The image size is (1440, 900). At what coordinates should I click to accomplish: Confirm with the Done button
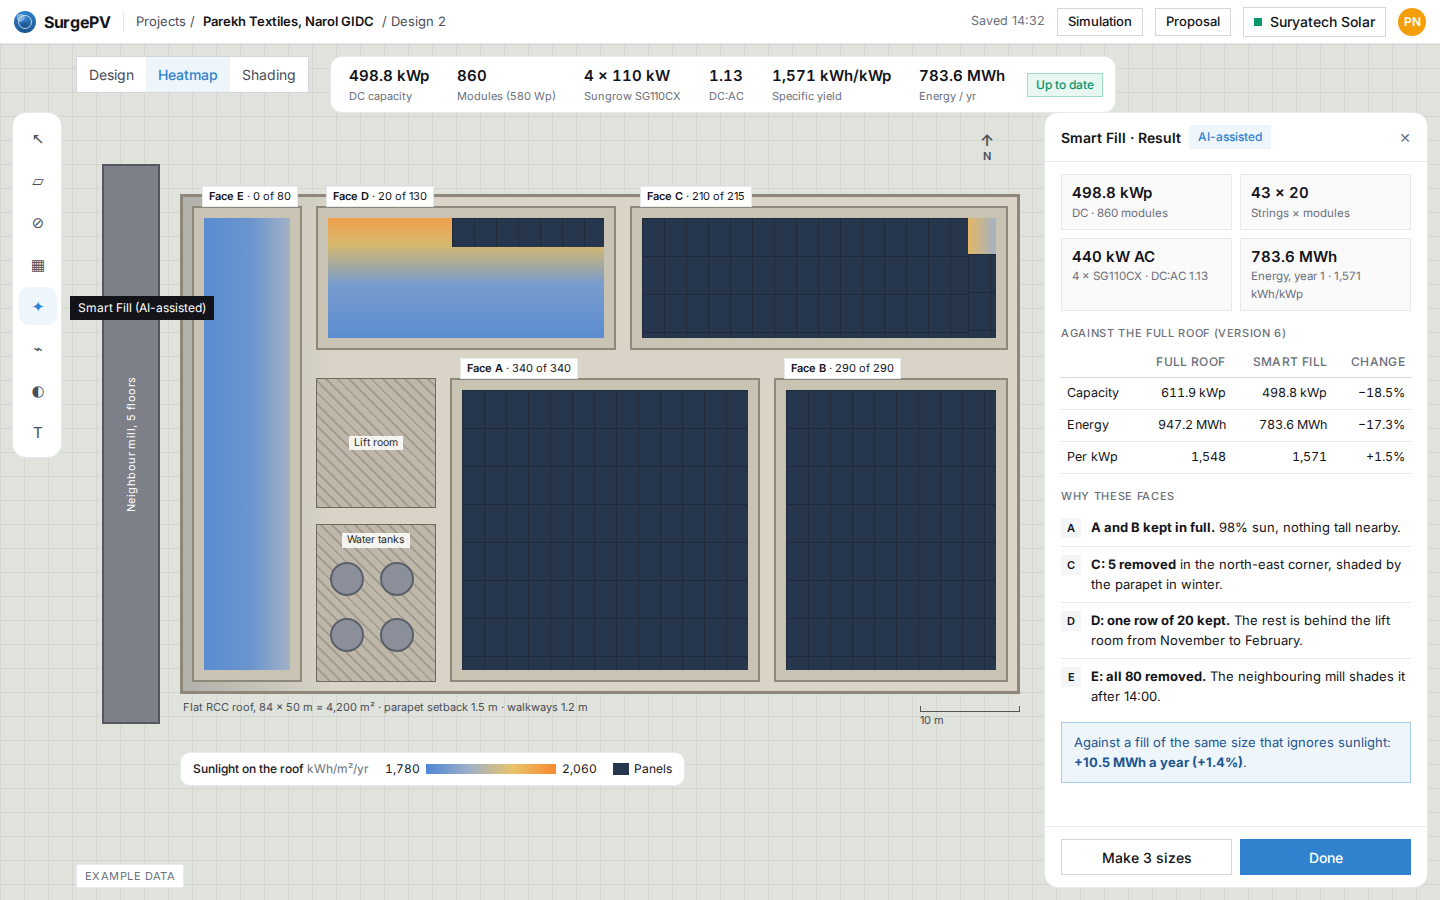(1325, 858)
